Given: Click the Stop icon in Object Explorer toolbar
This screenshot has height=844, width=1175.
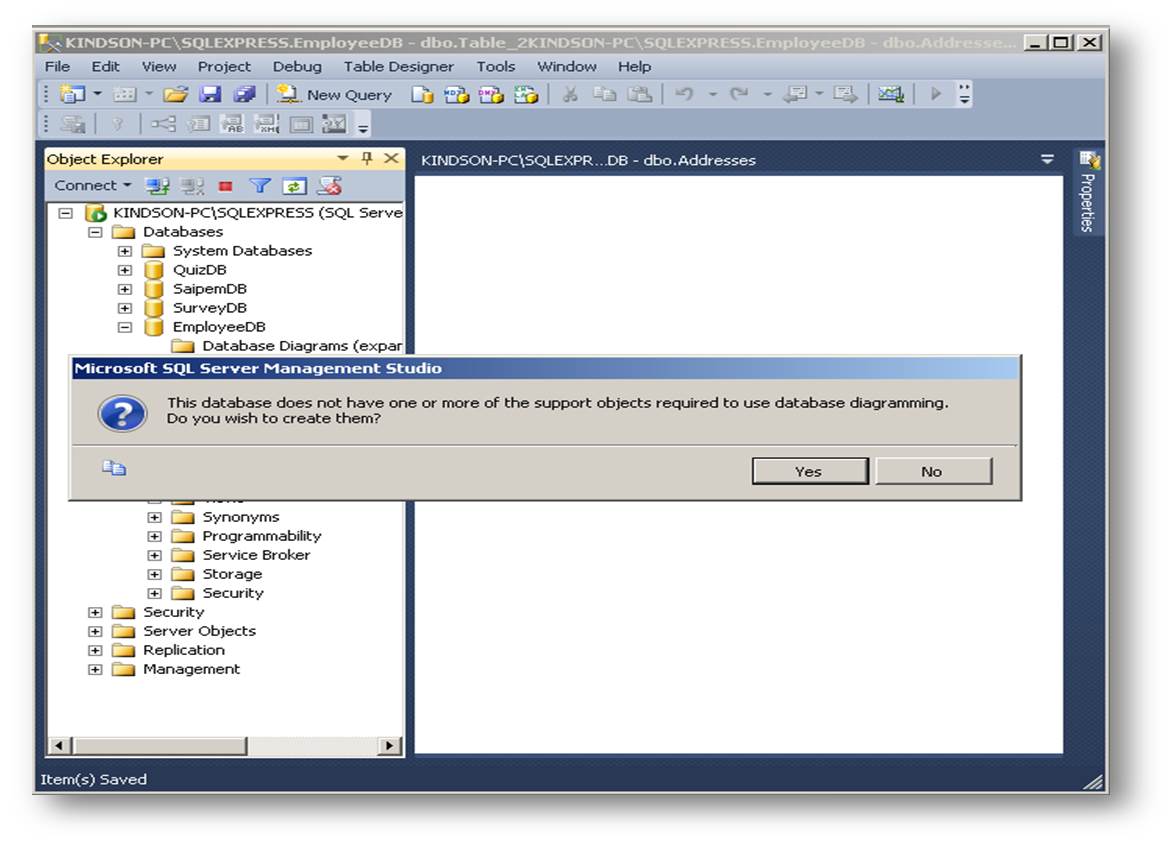Looking at the screenshot, I should pyautogui.click(x=226, y=185).
